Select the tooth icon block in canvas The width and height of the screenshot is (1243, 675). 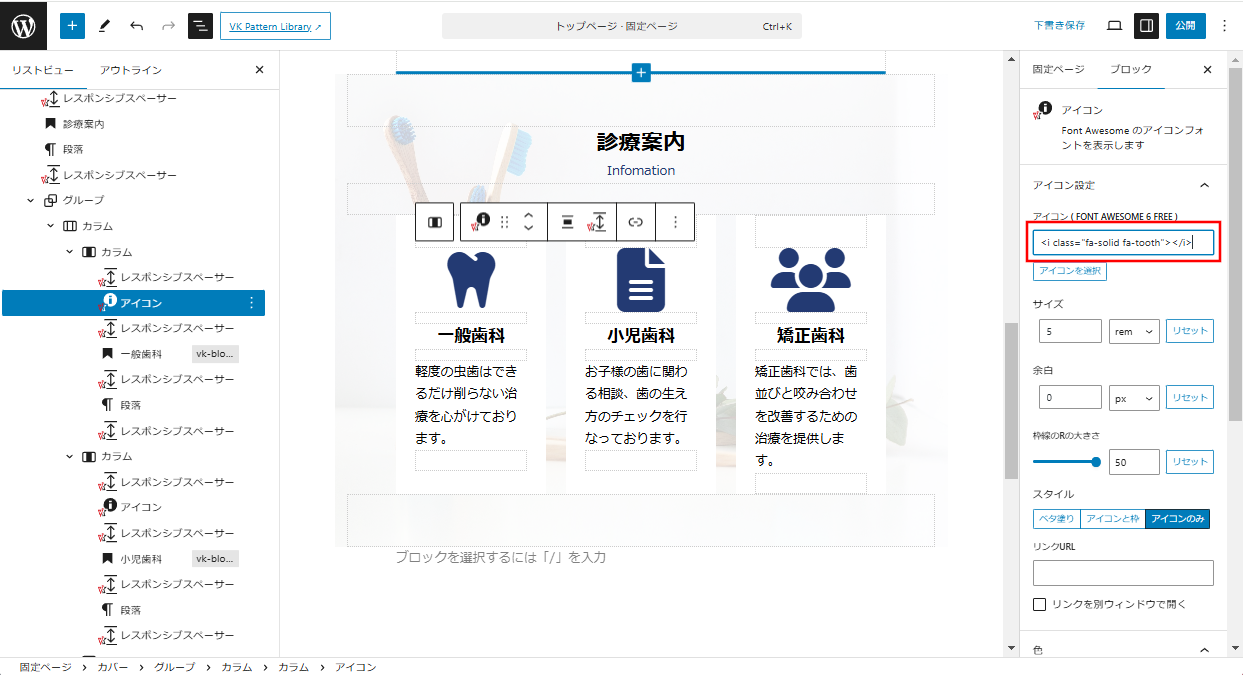(x=471, y=280)
